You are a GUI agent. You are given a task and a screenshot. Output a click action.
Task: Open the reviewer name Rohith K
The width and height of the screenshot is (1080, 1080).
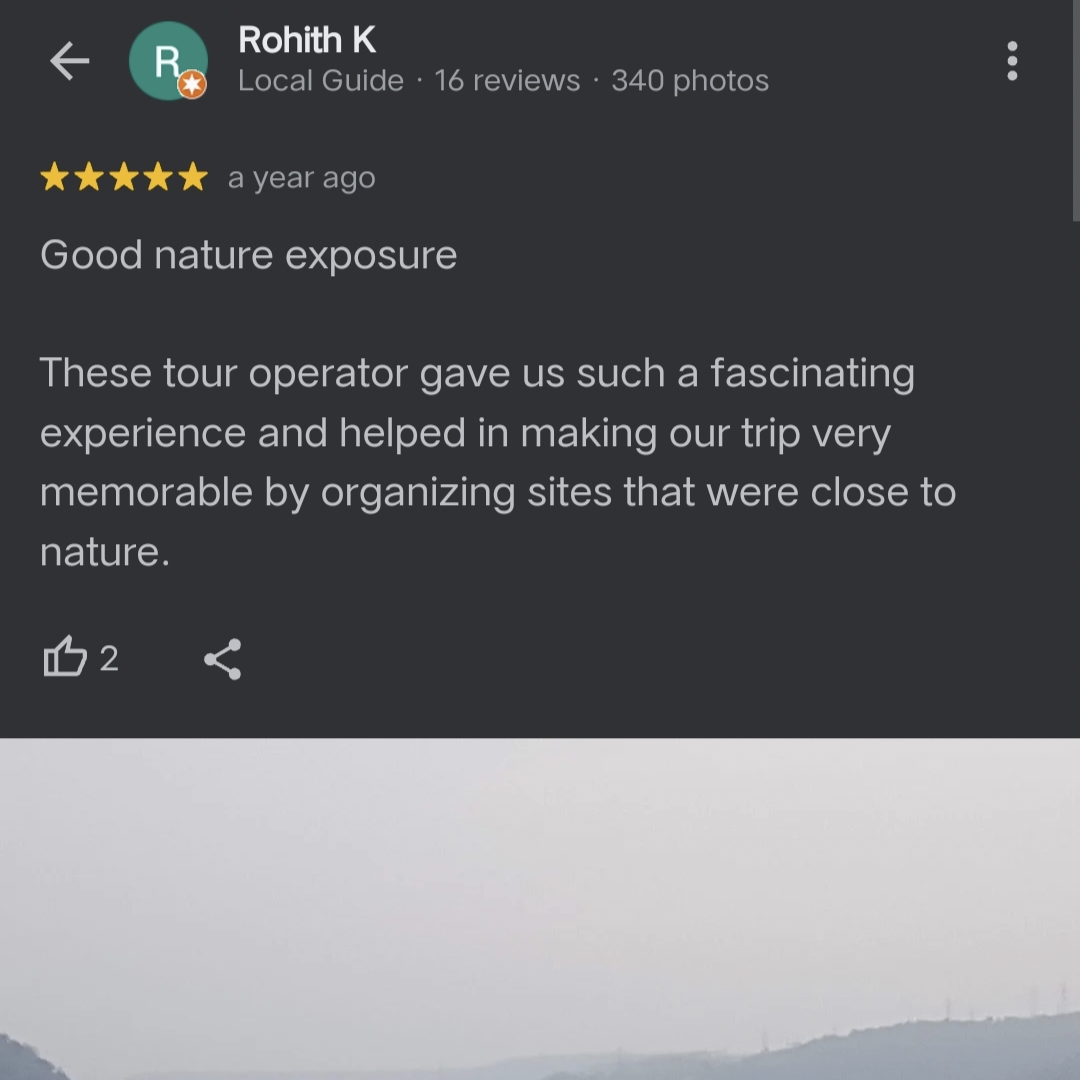point(307,39)
